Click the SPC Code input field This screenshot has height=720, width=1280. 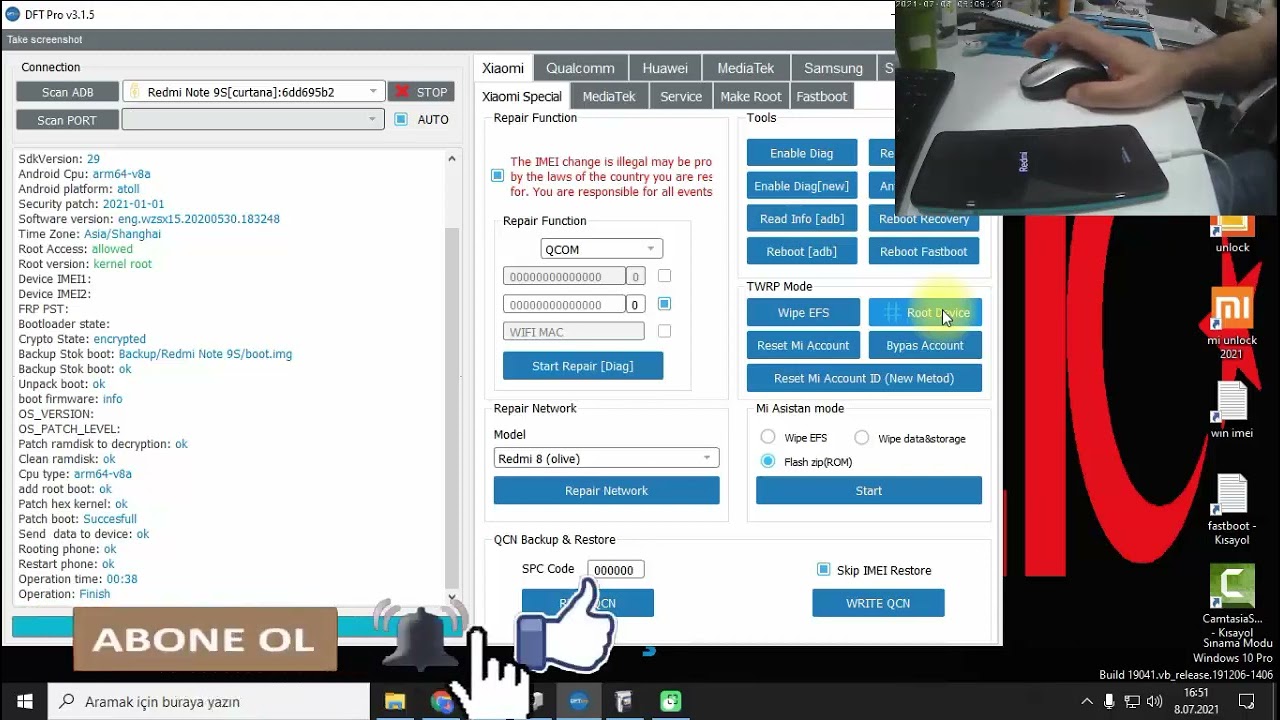point(615,569)
